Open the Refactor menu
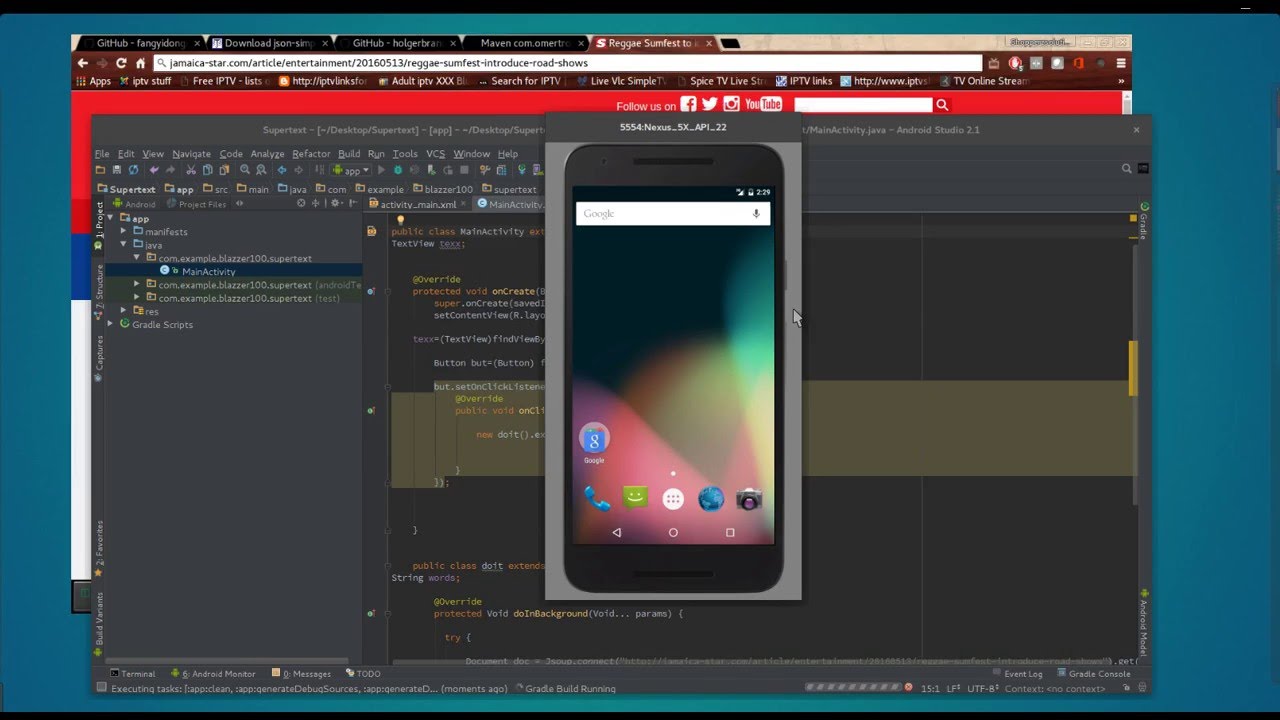1280x720 pixels. 311,154
